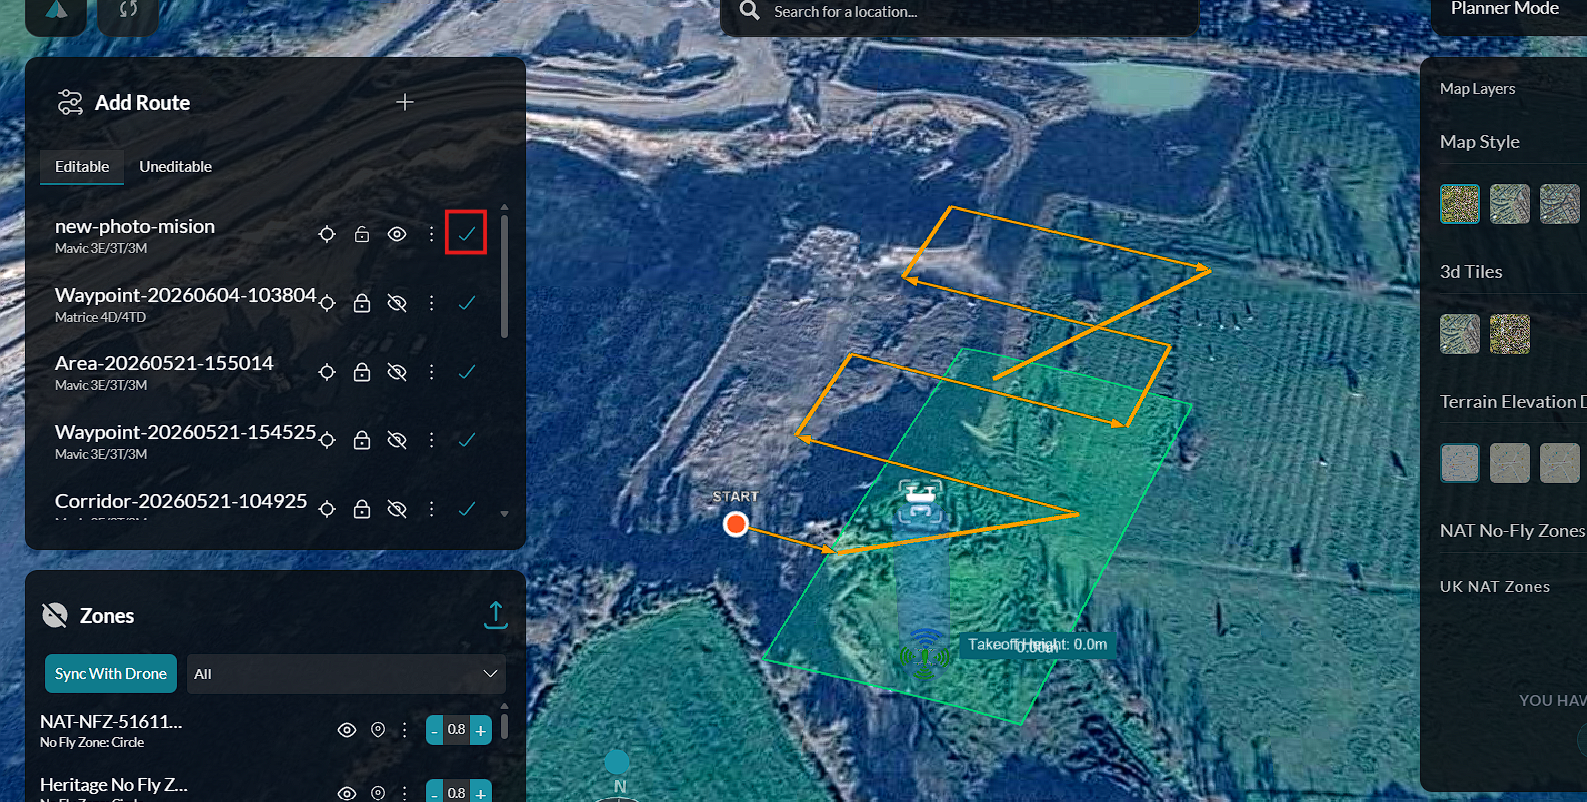This screenshot has width=1587, height=802.
Task: Center map on Corridor-20260521-104925 using crosshair
Action: point(327,509)
